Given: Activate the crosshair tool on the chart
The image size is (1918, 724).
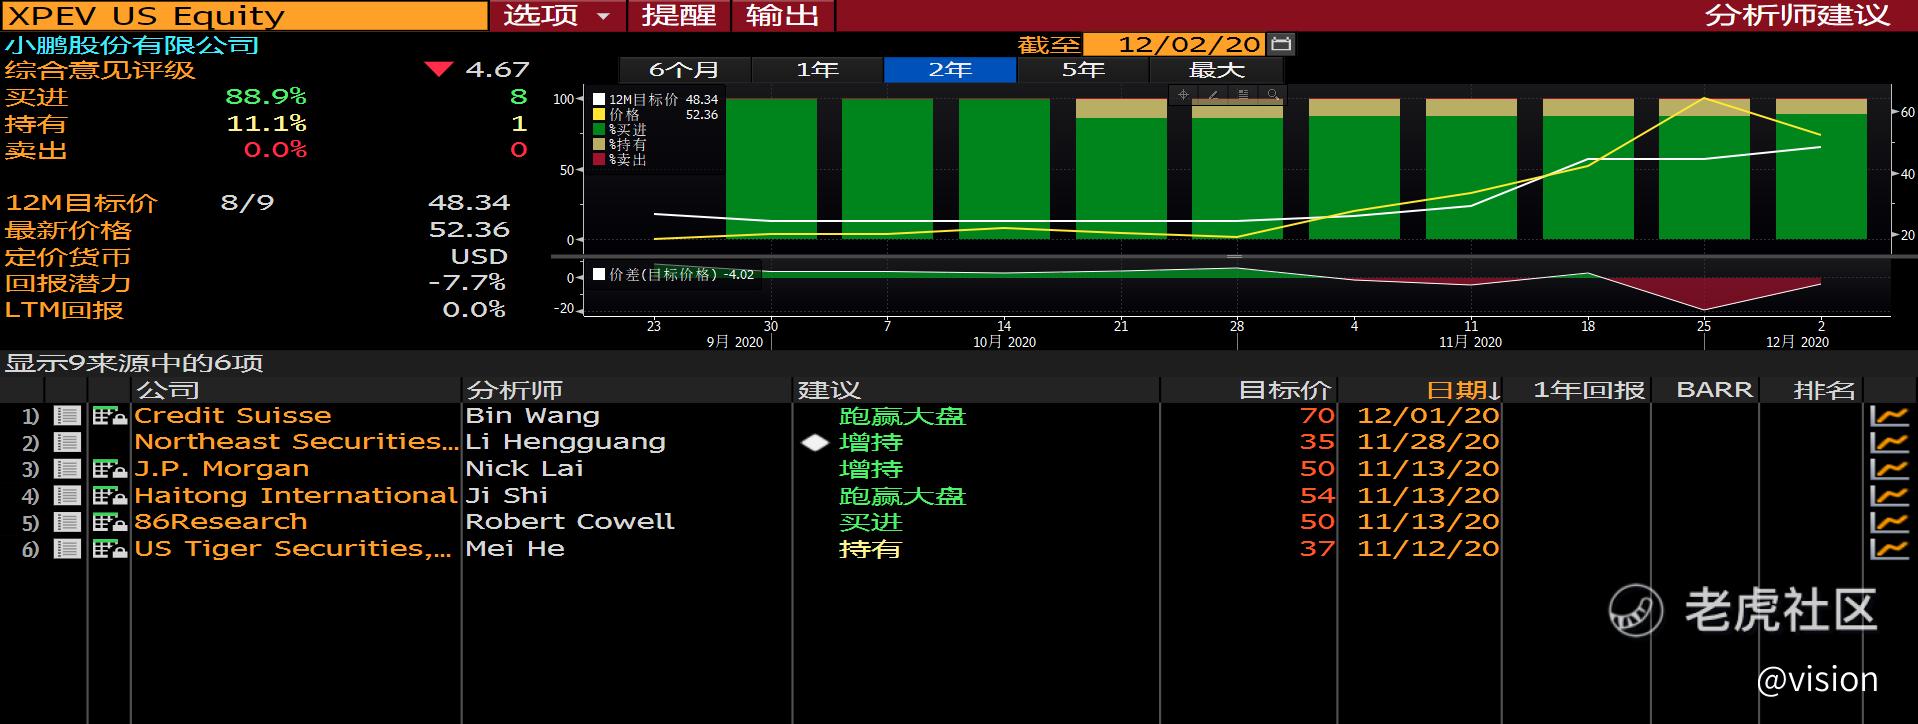Looking at the screenshot, I should coord(1183,95).
